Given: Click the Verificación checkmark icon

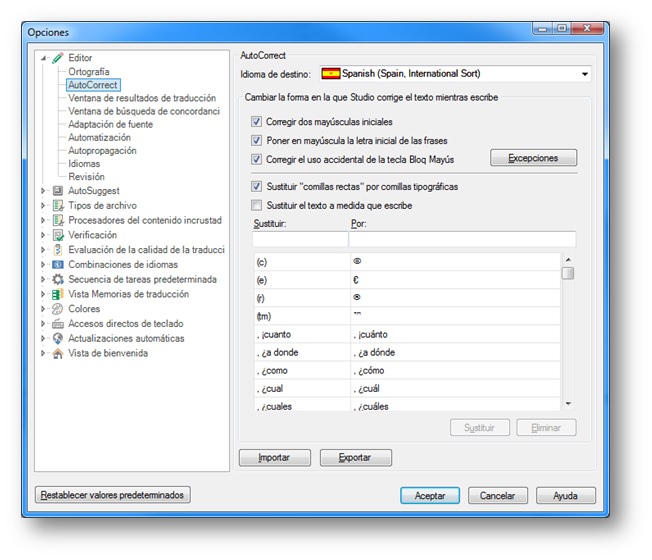Looking at the screenshot, I should point(58,235).
